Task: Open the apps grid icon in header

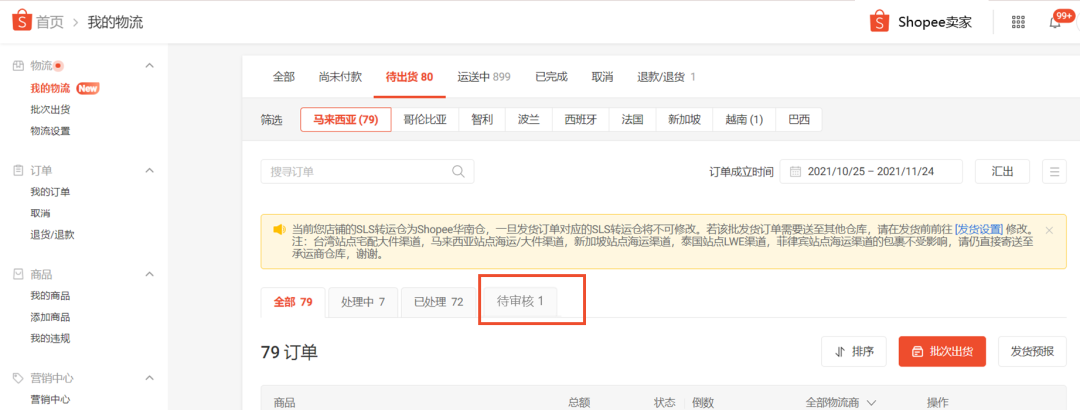Action: (1018, 22)
